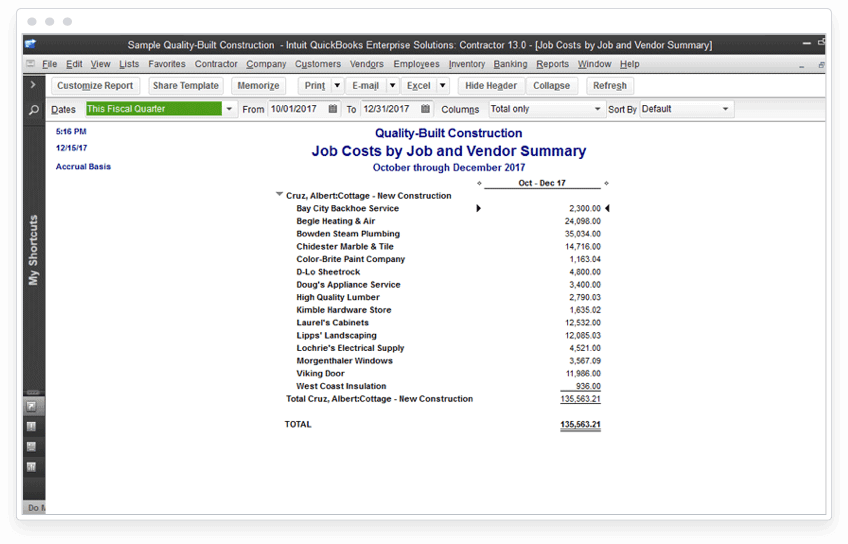Open the Employees menu

416,64
